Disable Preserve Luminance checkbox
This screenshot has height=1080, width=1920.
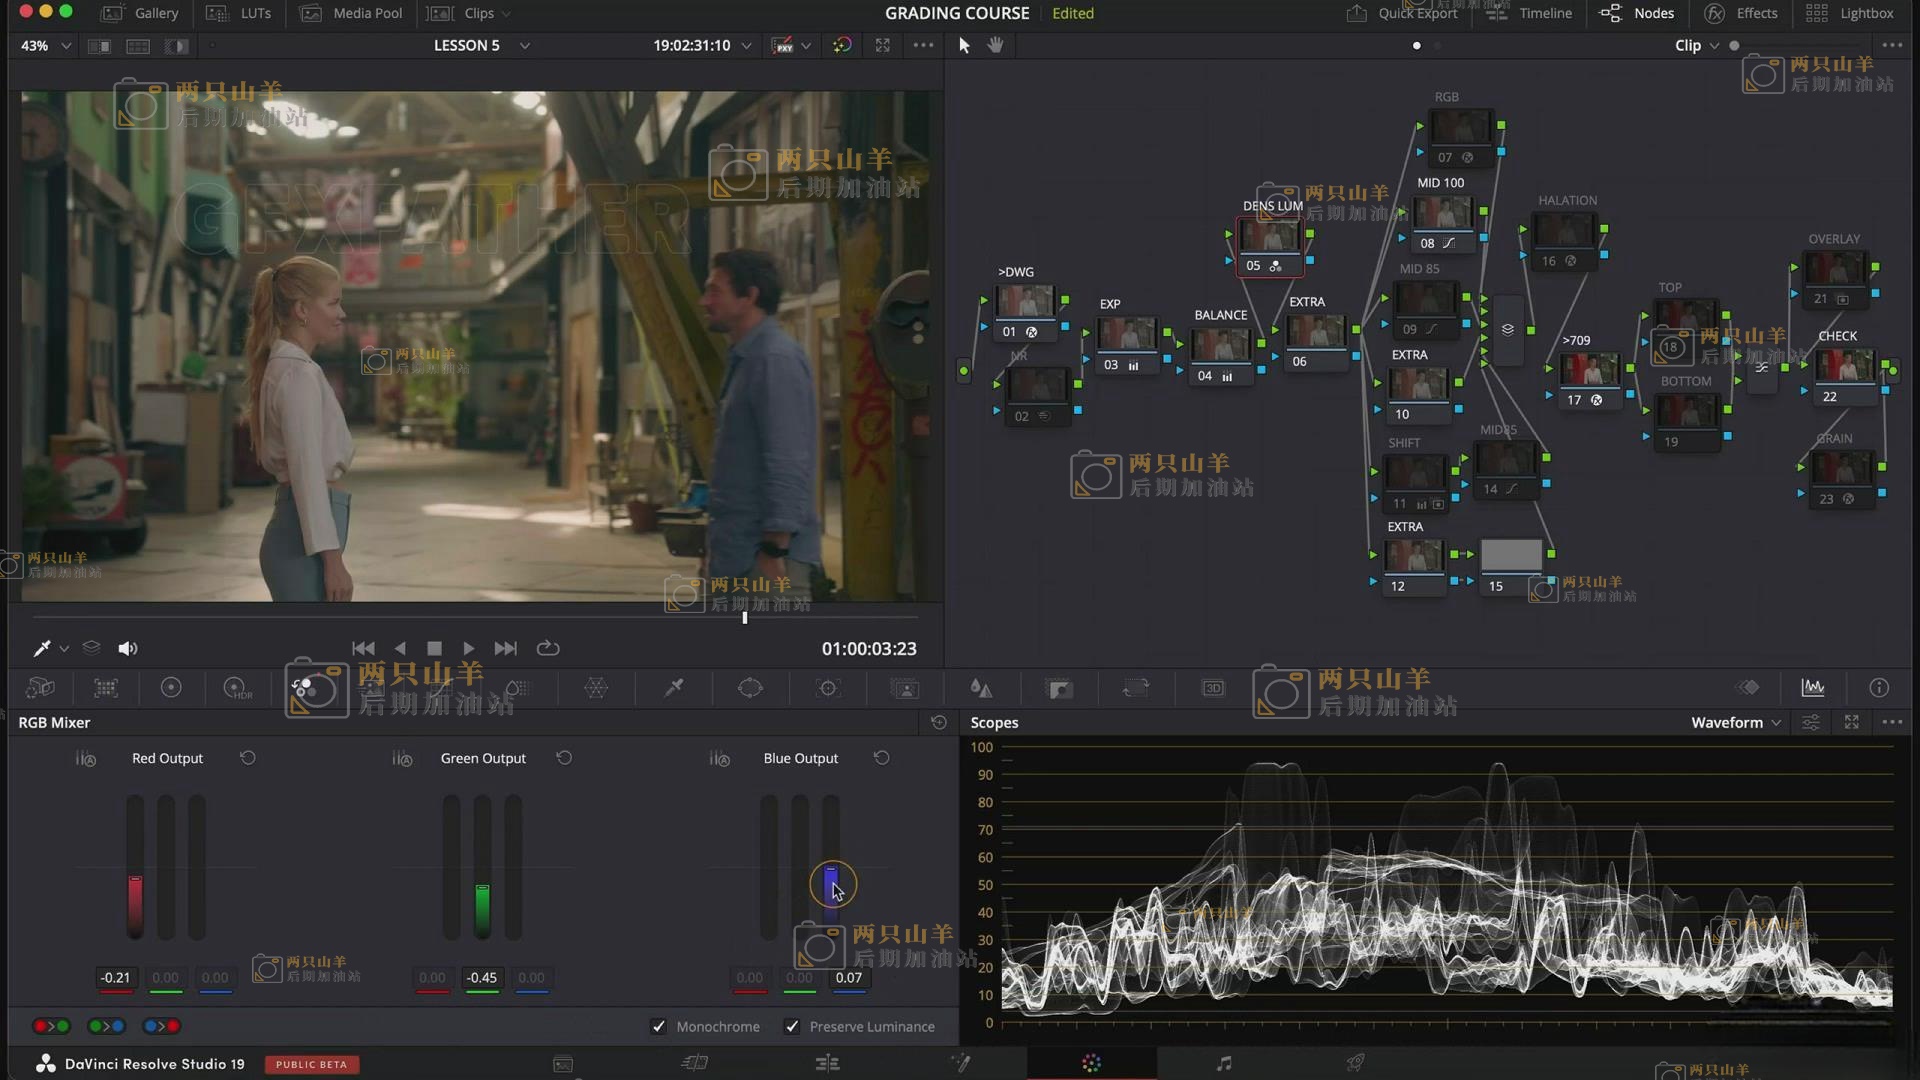click(792, 1026)
